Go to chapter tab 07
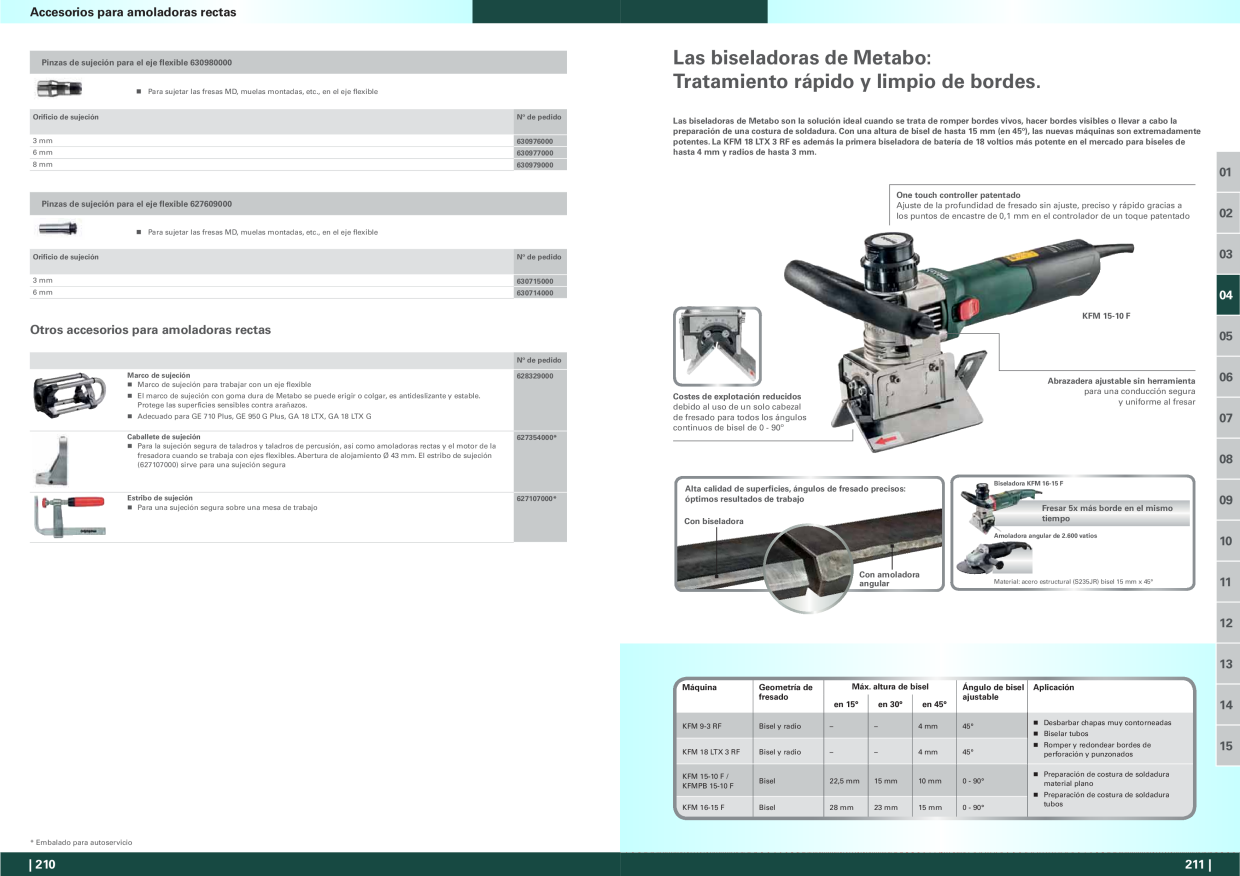Viewport: 1240px width, 876px height. (1227, 418)
